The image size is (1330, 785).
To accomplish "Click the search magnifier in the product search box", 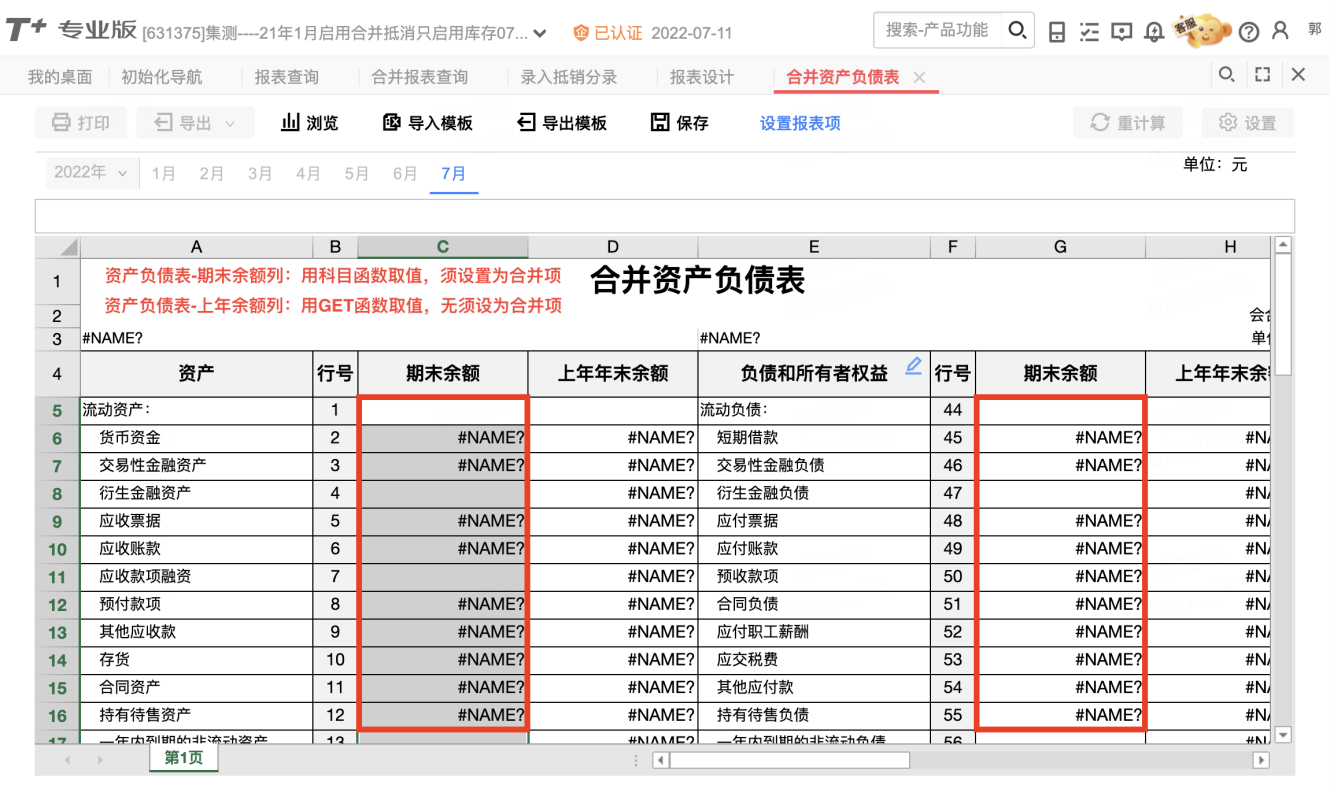I will click(x=1017, y=31).
